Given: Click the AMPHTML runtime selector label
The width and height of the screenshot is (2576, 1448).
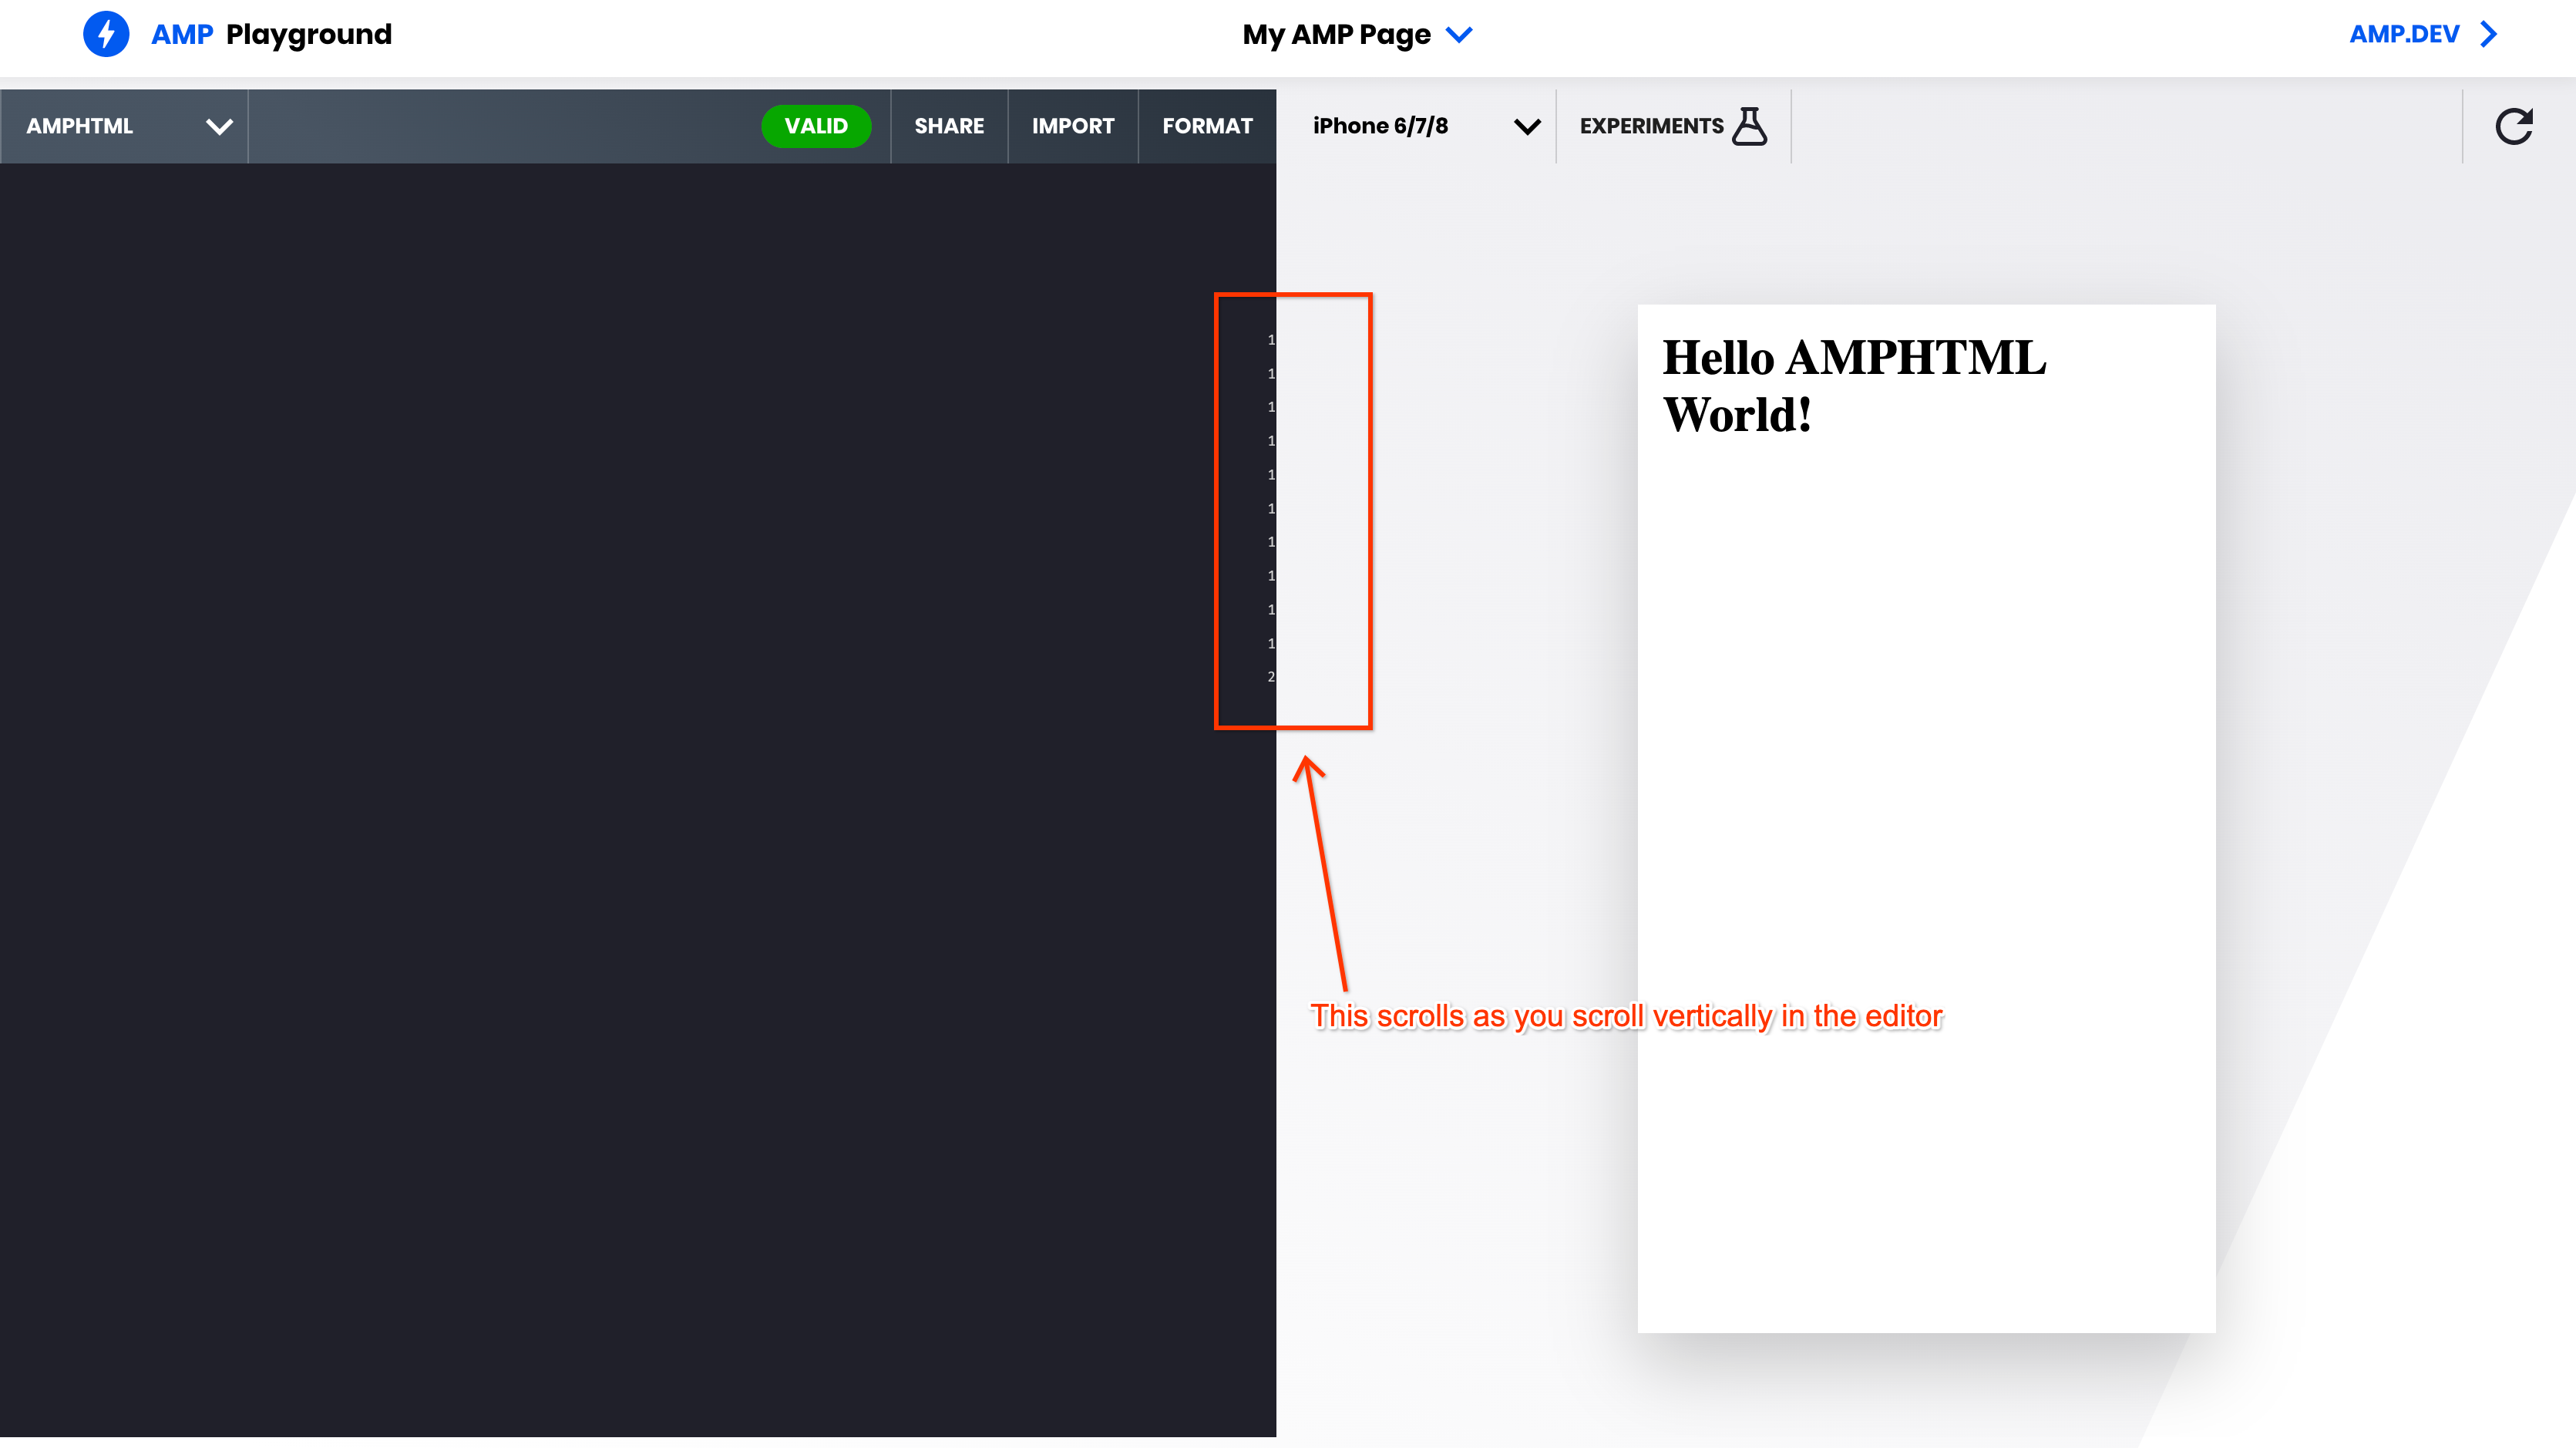Looking at the screenshot, I should click(x=80, y=126).
